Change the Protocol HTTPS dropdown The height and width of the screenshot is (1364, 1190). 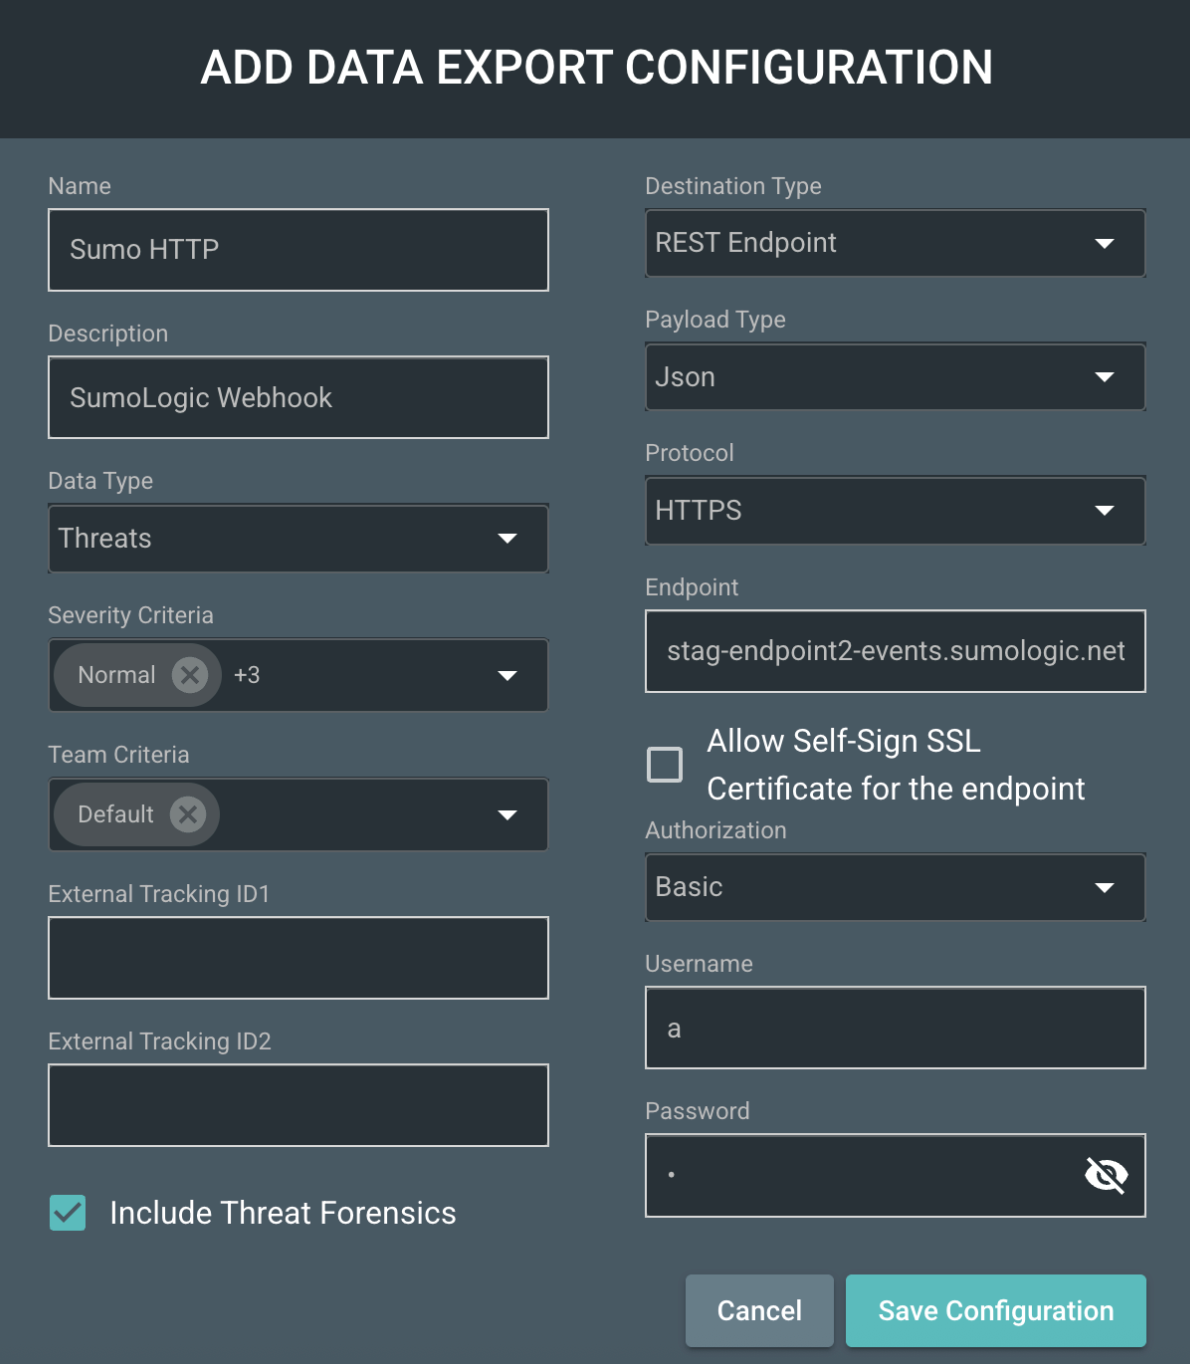(894, 511)
